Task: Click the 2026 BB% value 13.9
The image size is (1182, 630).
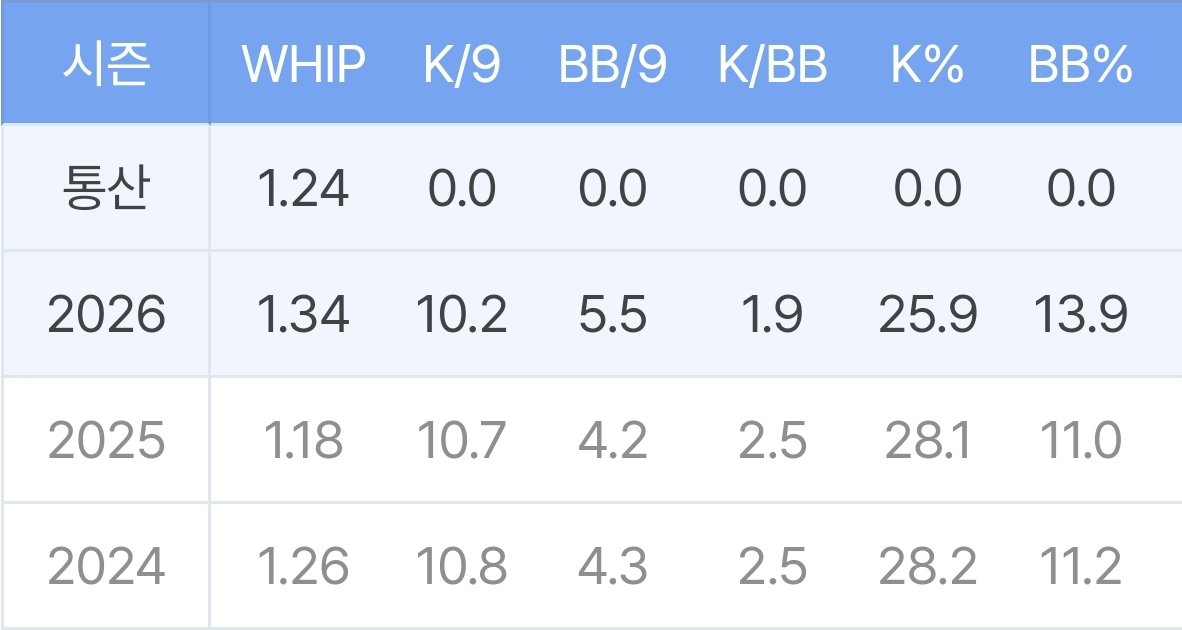Action: click(1080, 314)
